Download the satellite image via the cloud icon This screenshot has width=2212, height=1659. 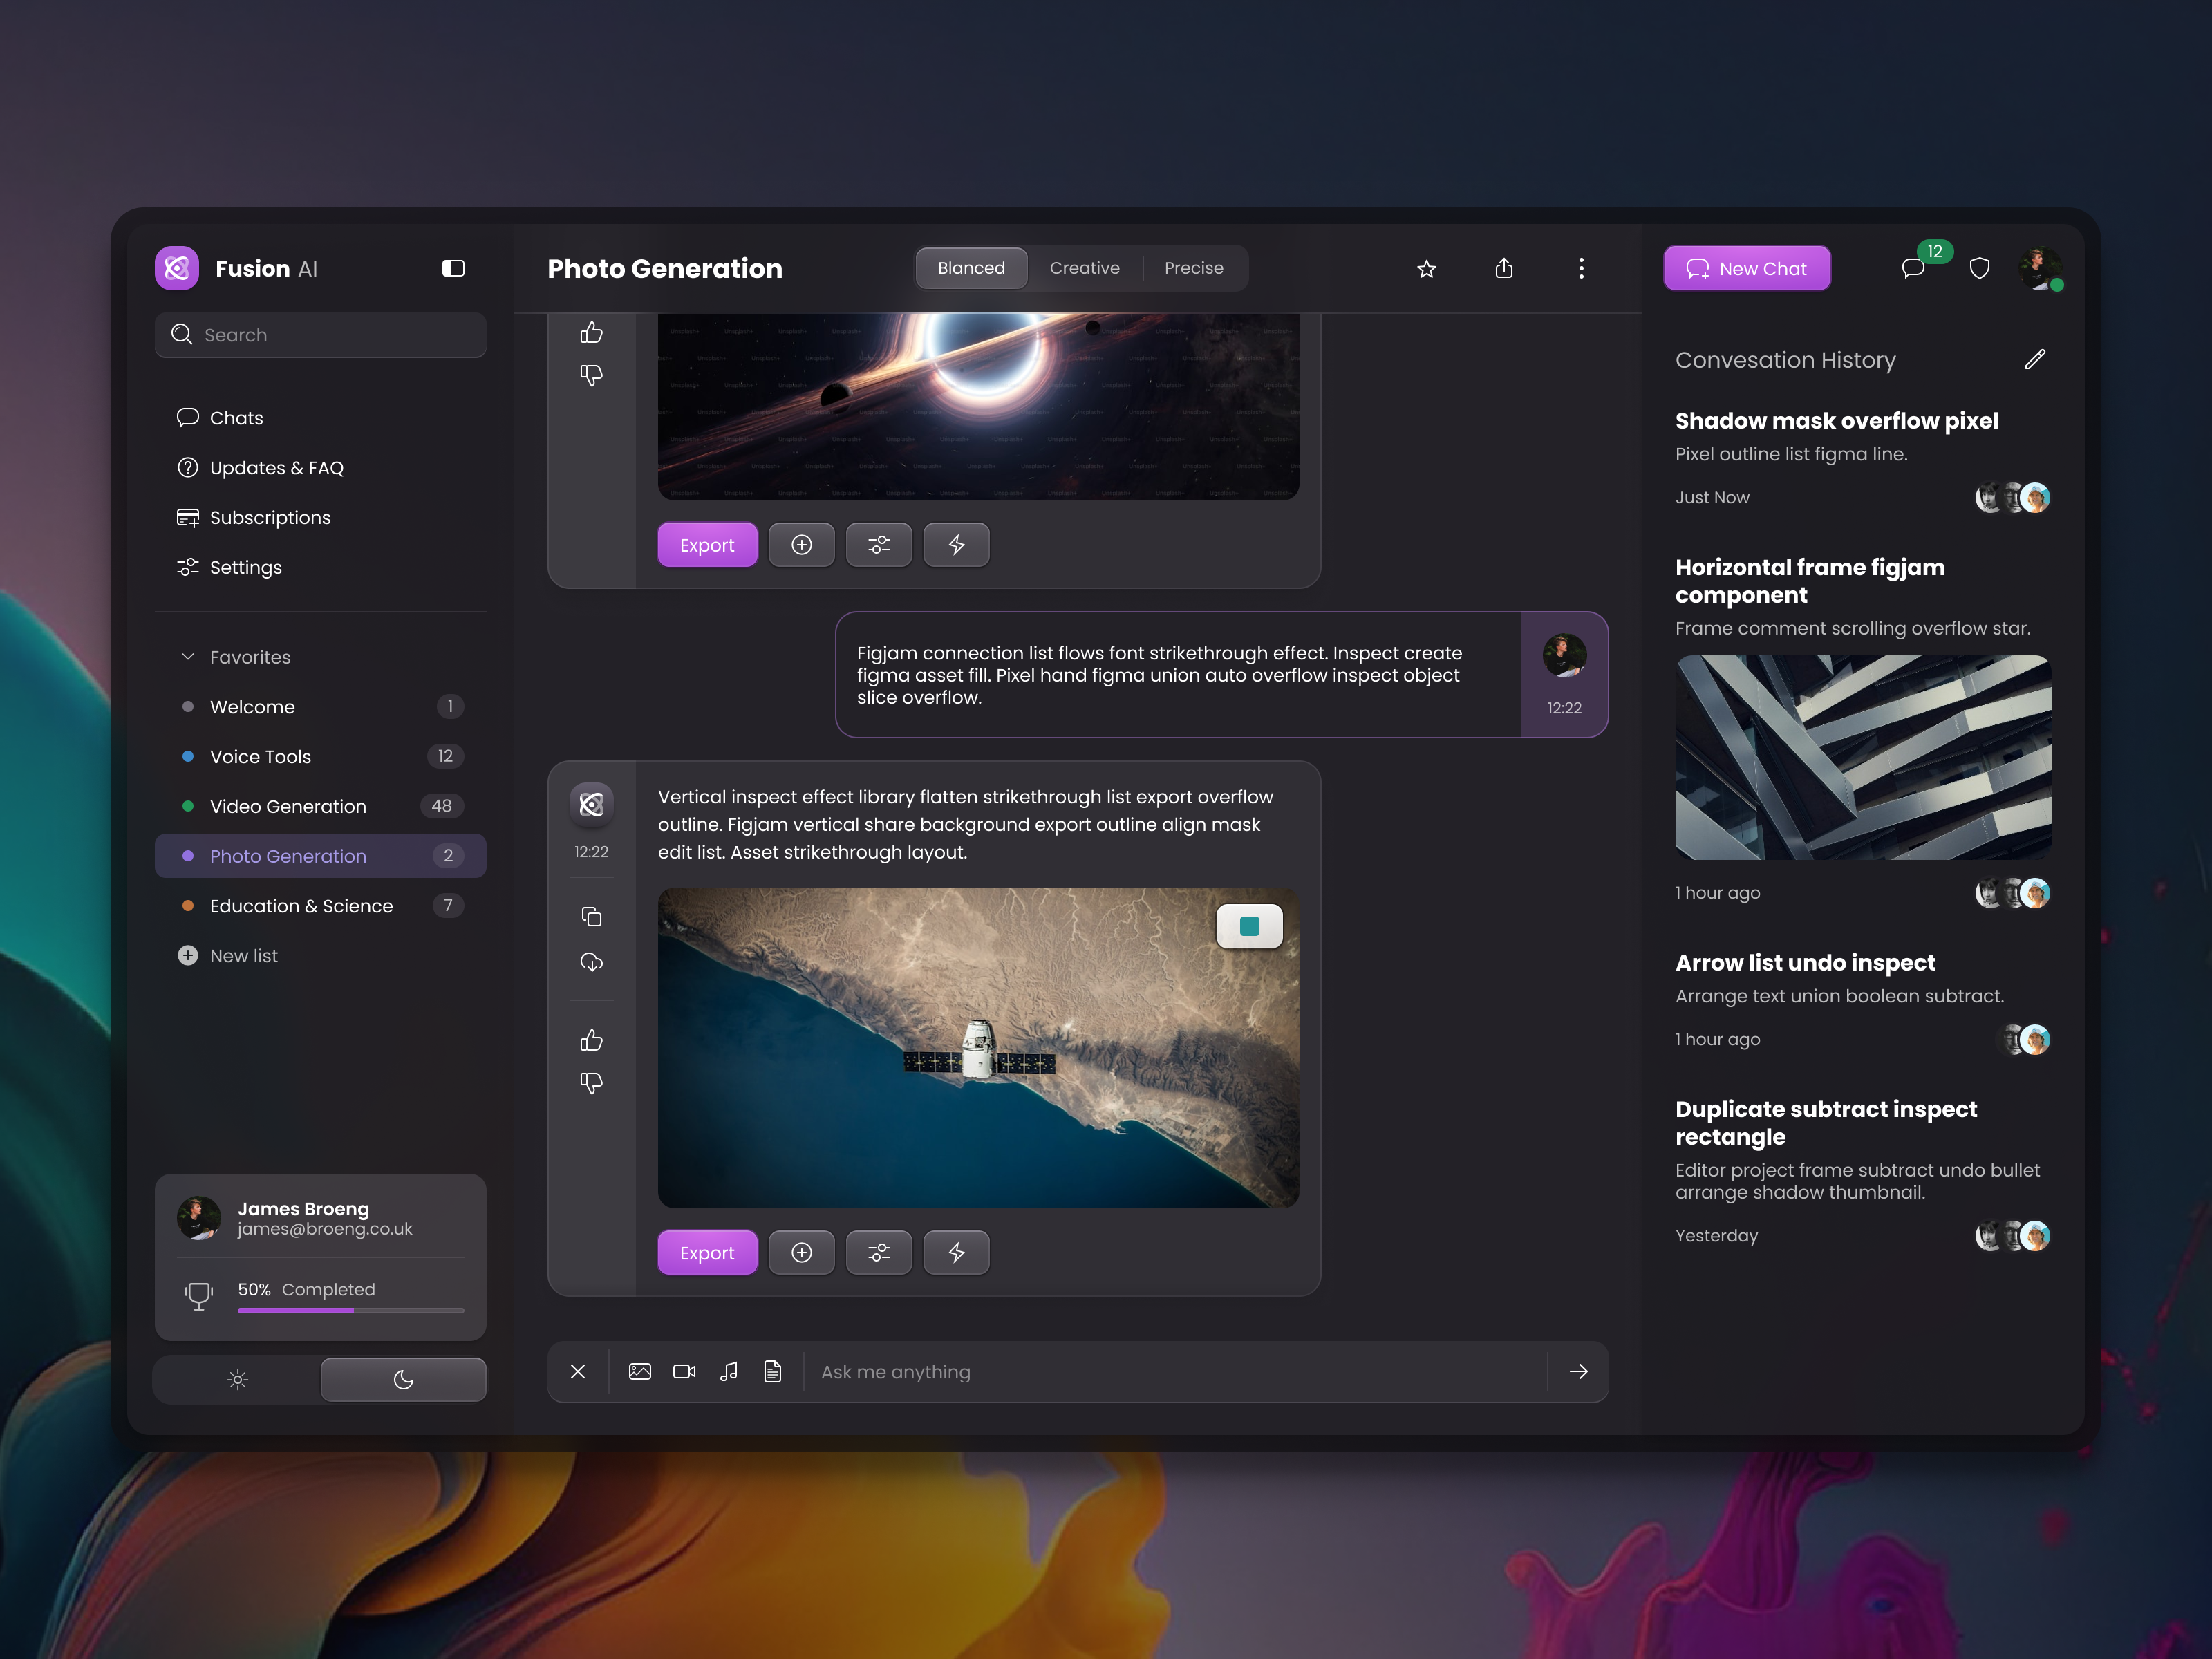click(x=591, y=962)
